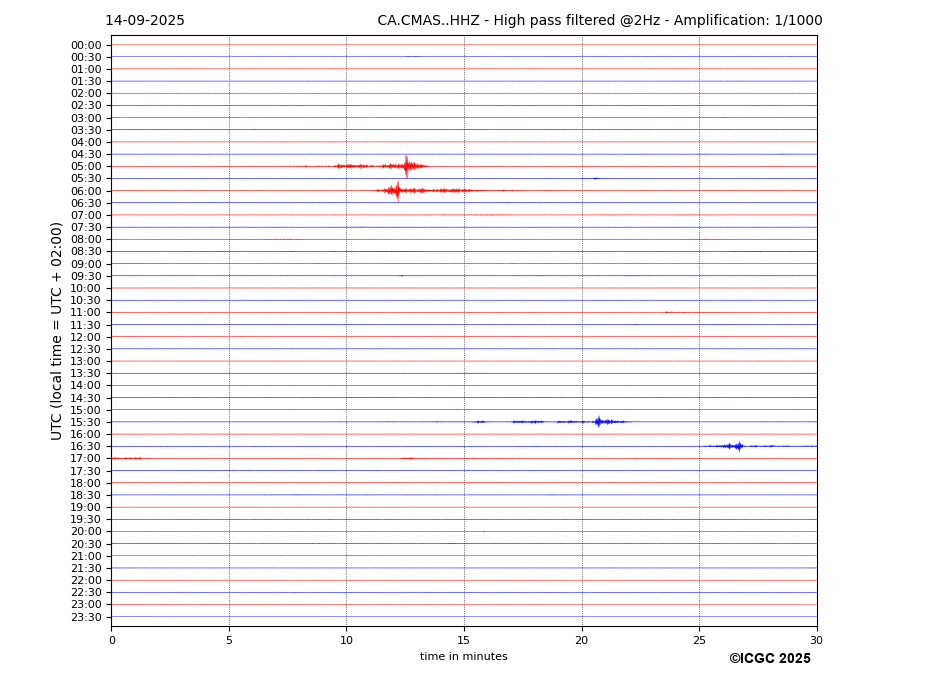The image size is (927, 696).
Task: Click the UTC local time y-axis label
Action: click(56, 331)
